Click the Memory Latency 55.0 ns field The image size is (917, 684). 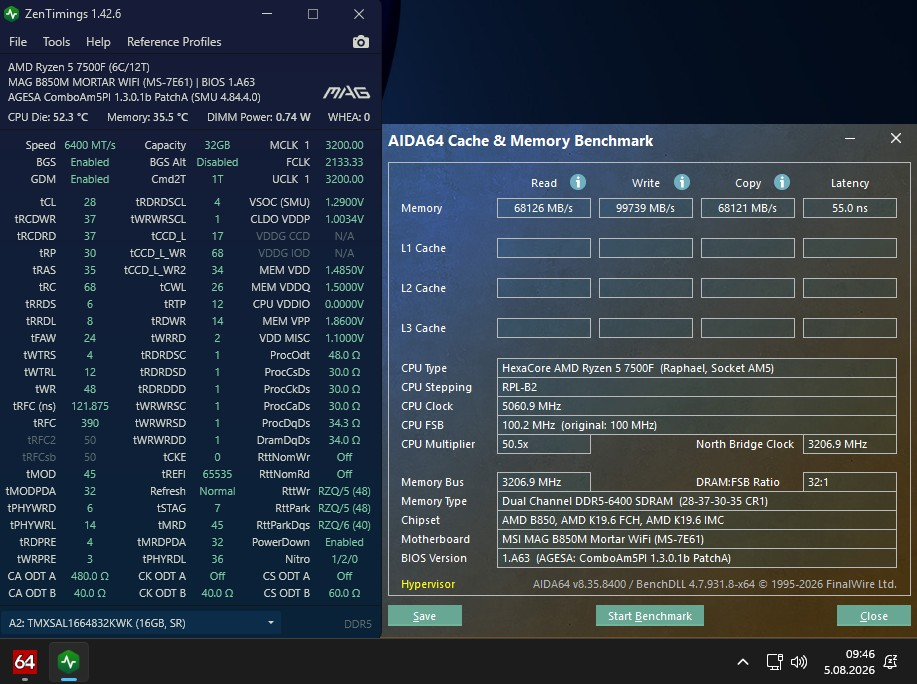click(x=850, y=208)
